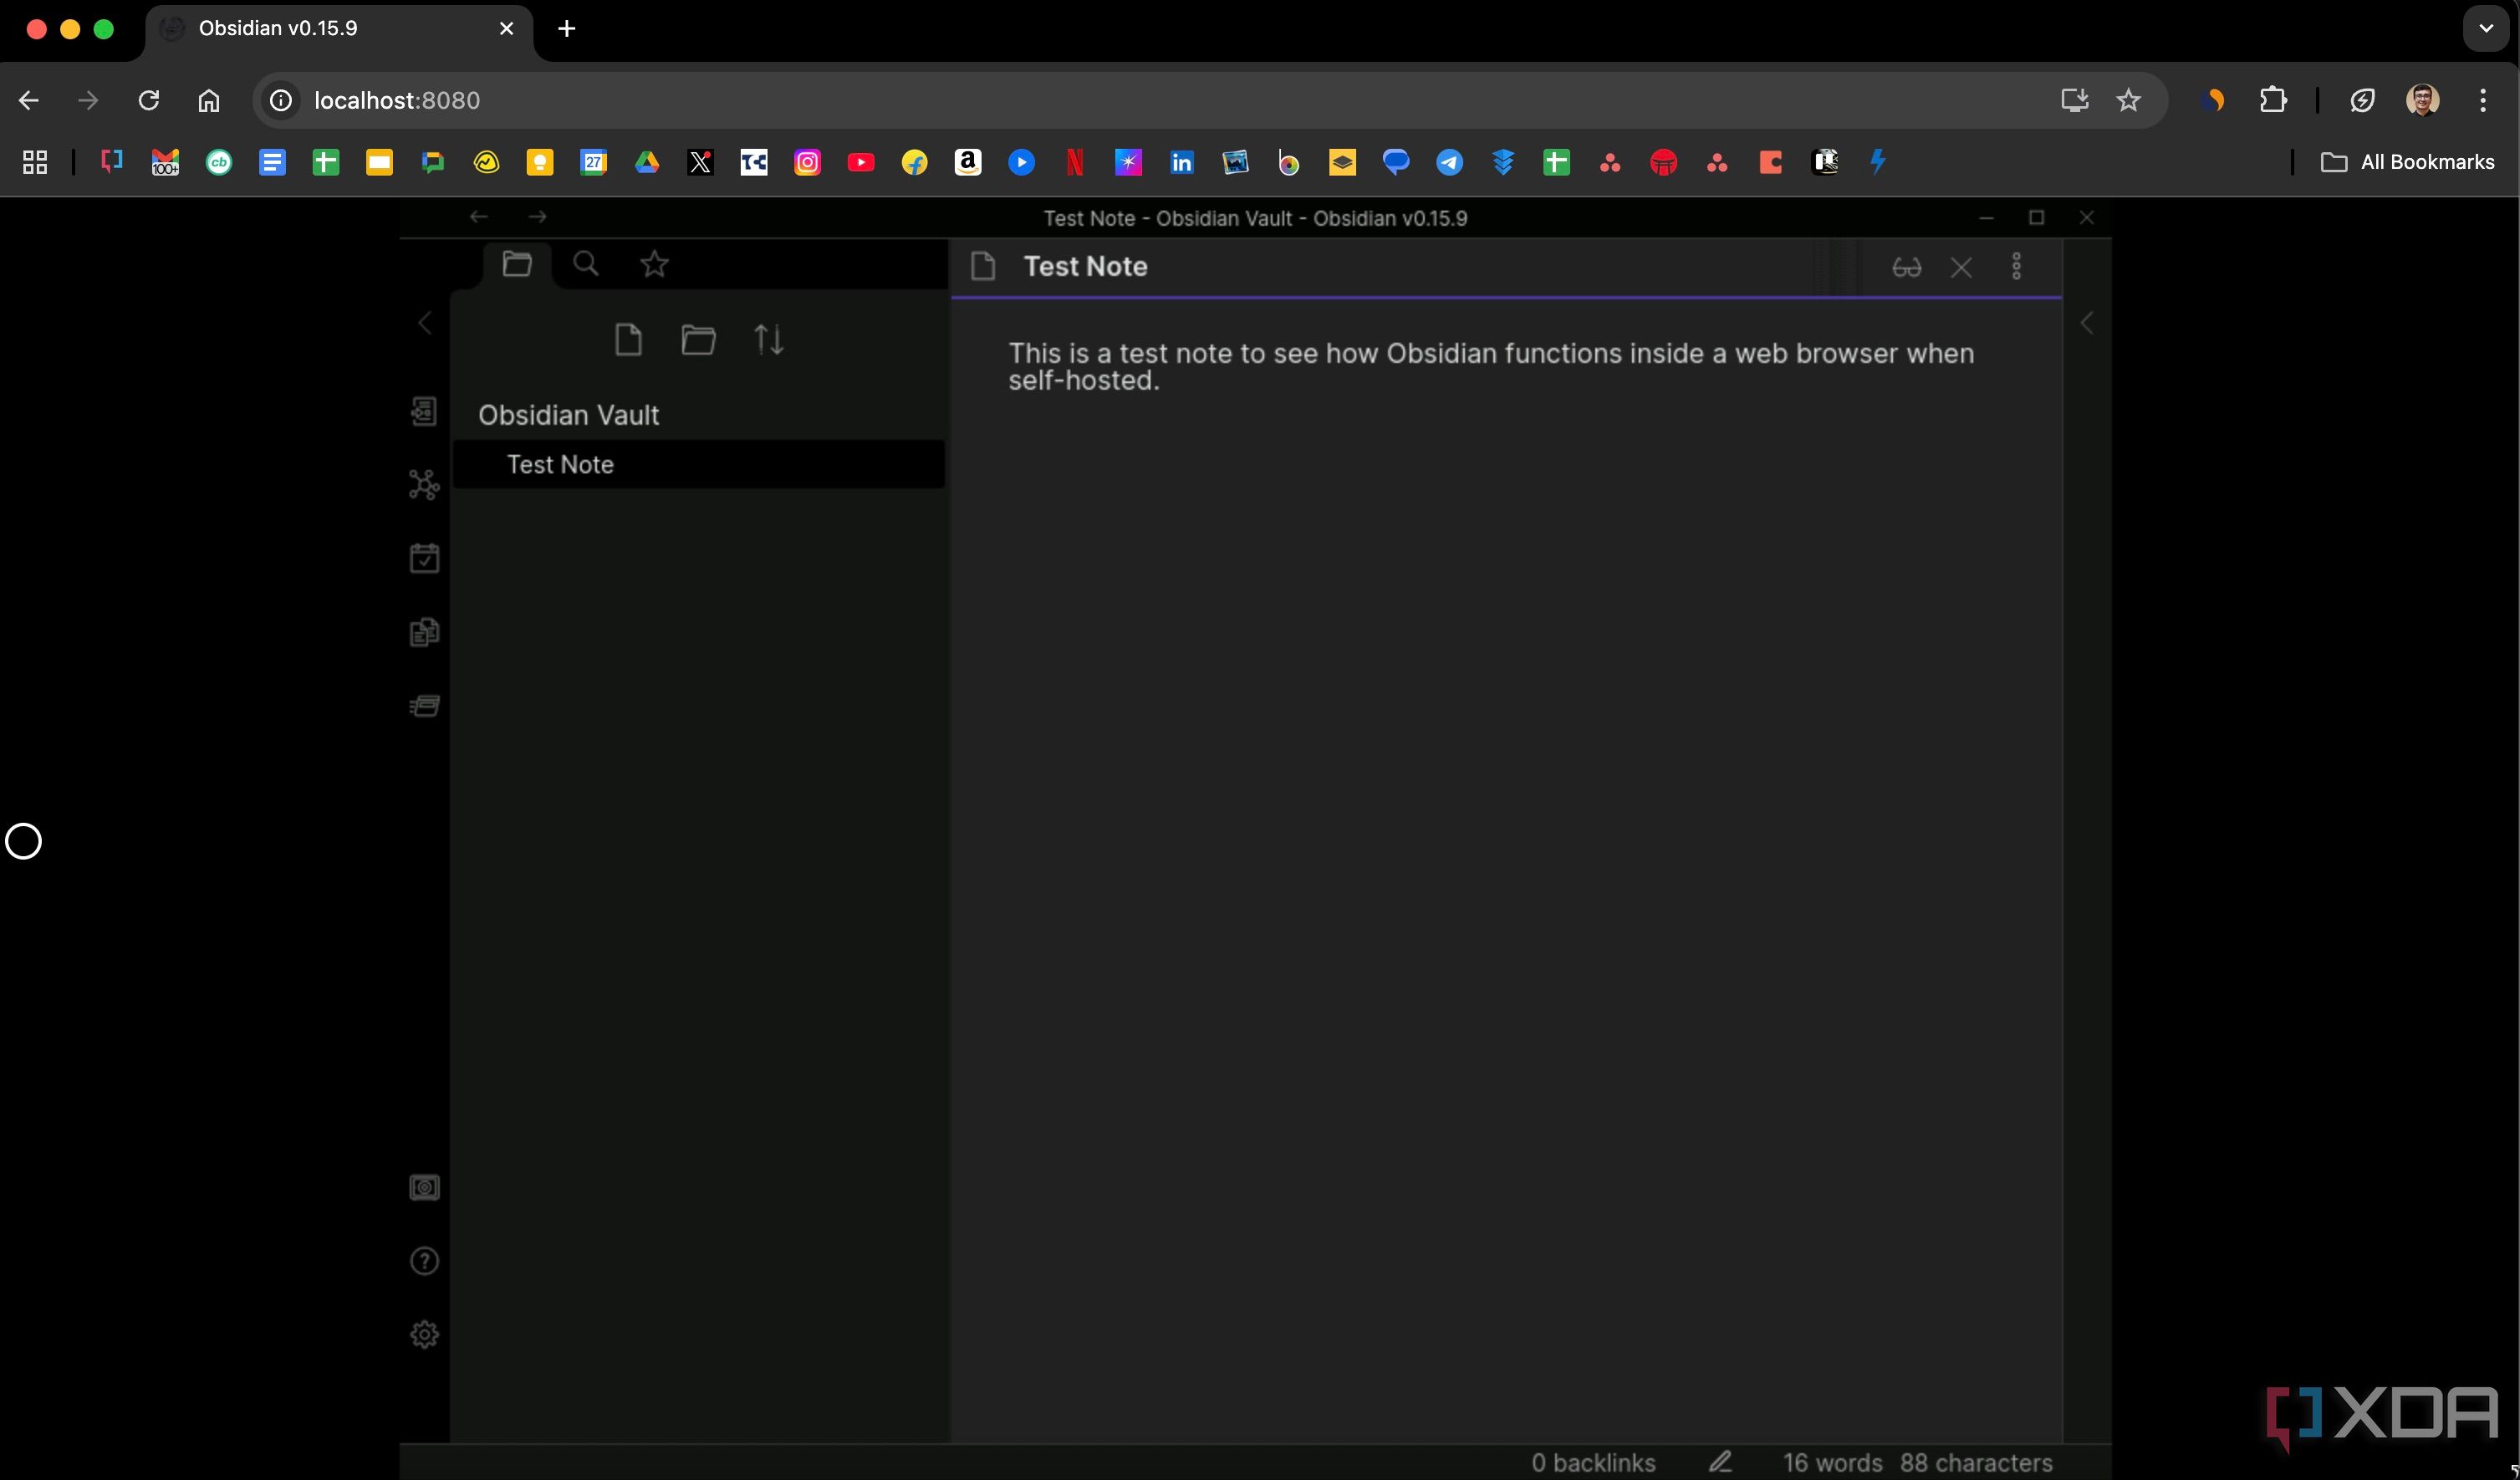Open the graph view ribbon icon
Viewport: 2520px width, 1480px height.
[x=424, y=485]
